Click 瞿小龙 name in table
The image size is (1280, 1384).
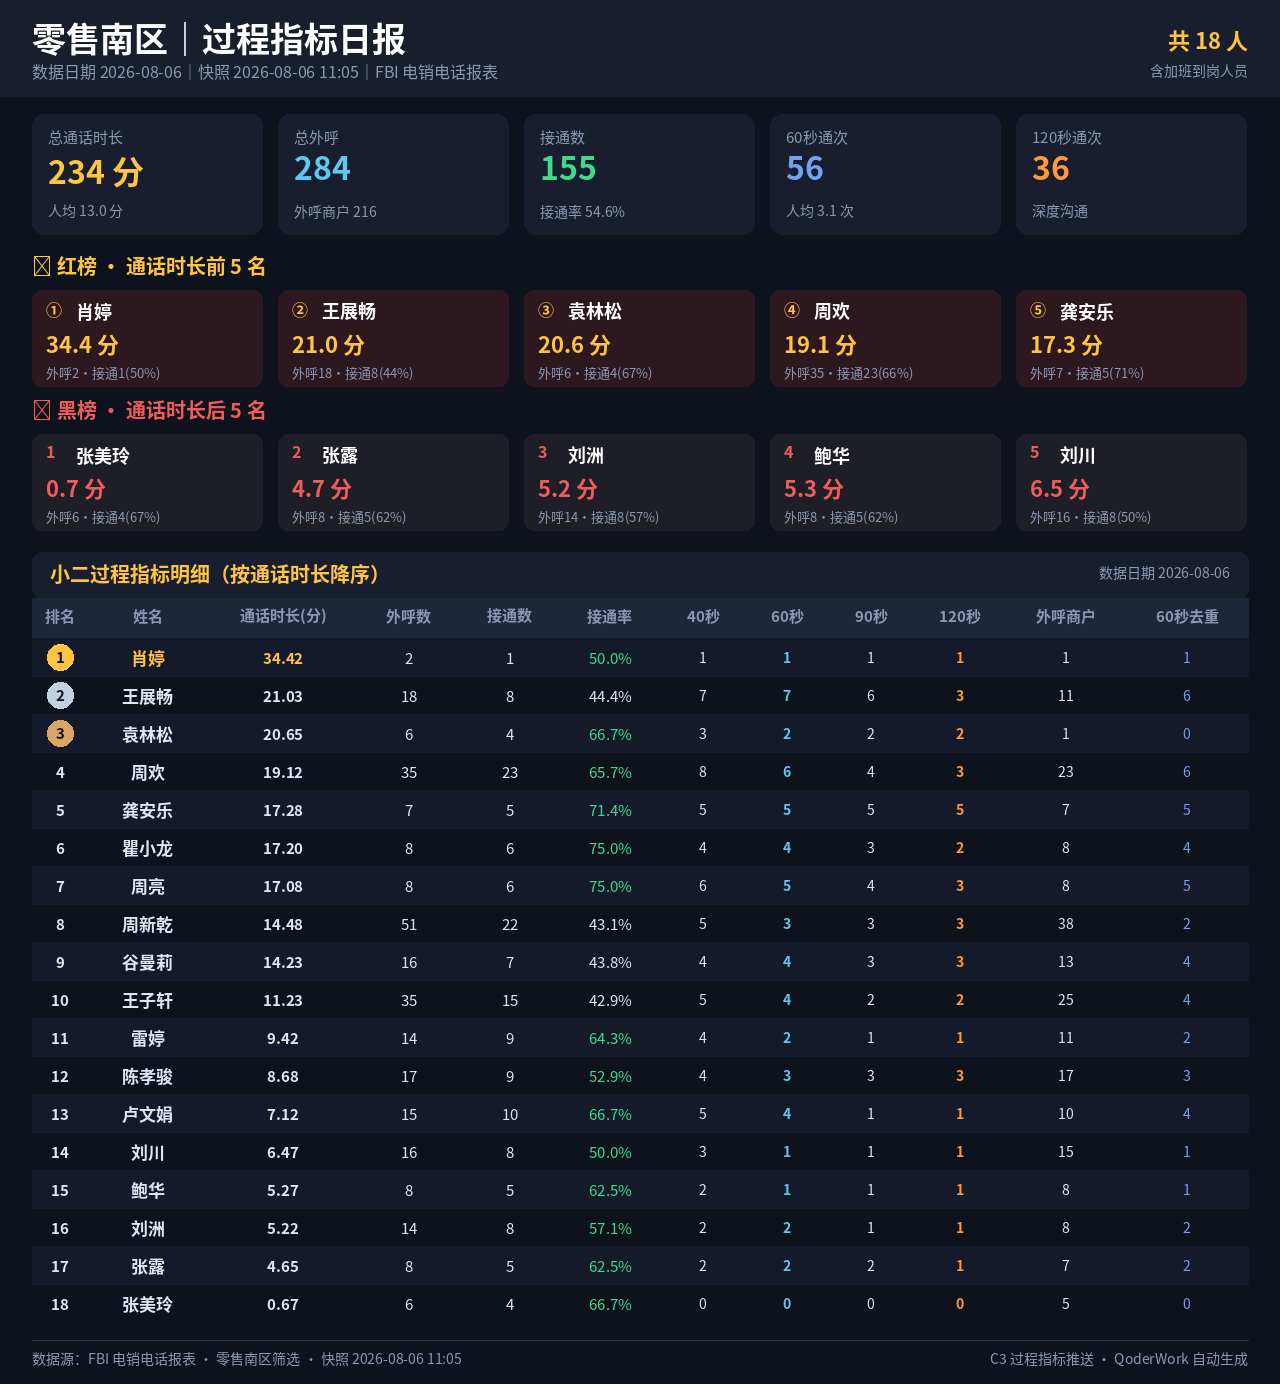point(148,848)
